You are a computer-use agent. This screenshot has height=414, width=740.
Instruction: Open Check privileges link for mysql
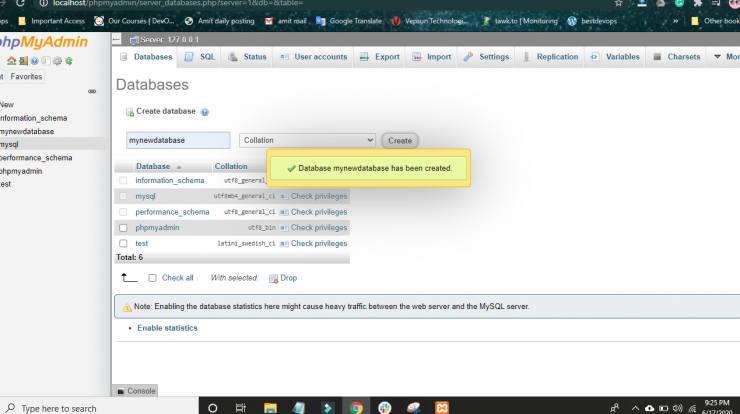click(319, 196)
